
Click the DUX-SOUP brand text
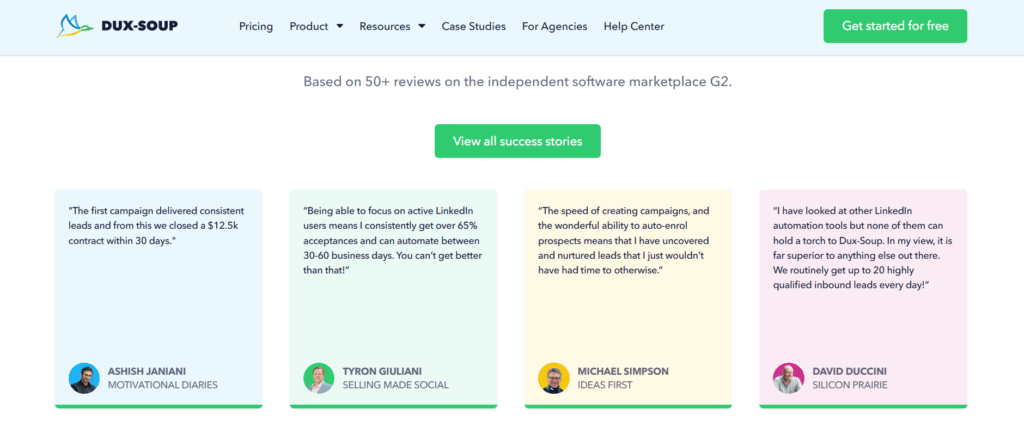(140, 26)
